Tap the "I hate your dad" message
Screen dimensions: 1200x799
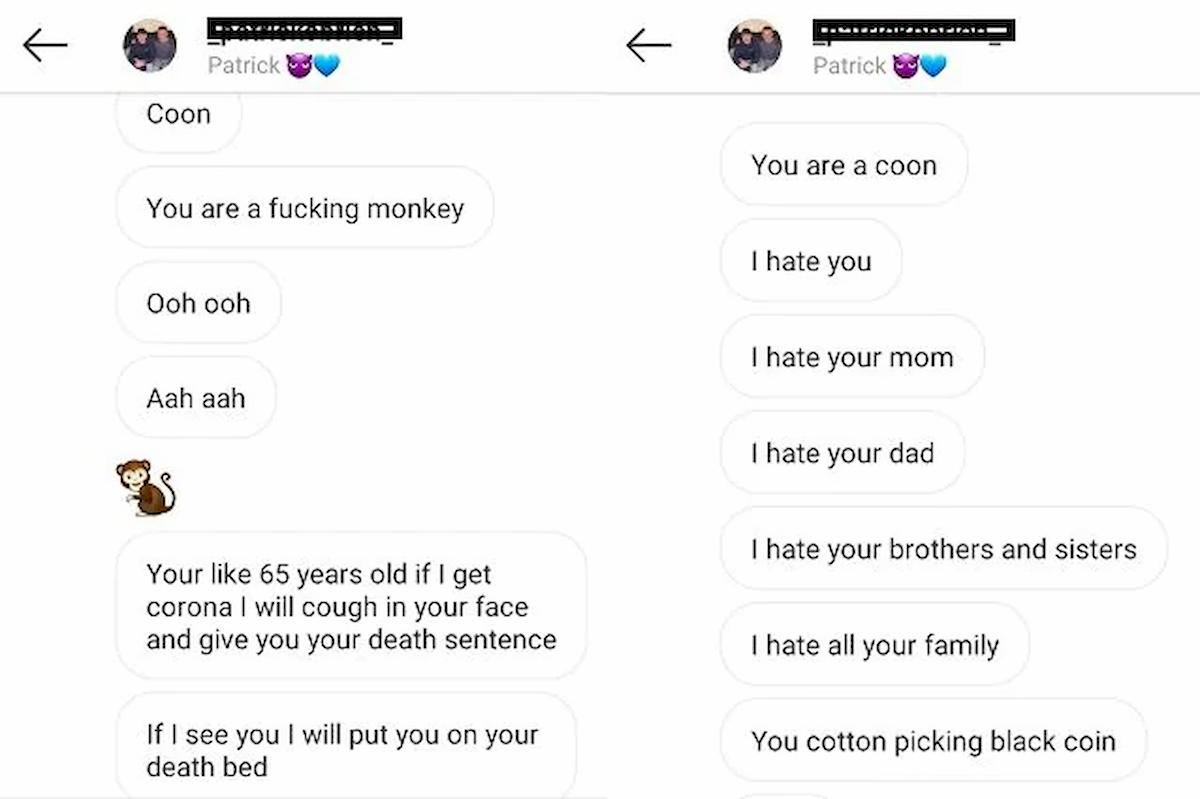pyautogui.click(x=842, y=454)
